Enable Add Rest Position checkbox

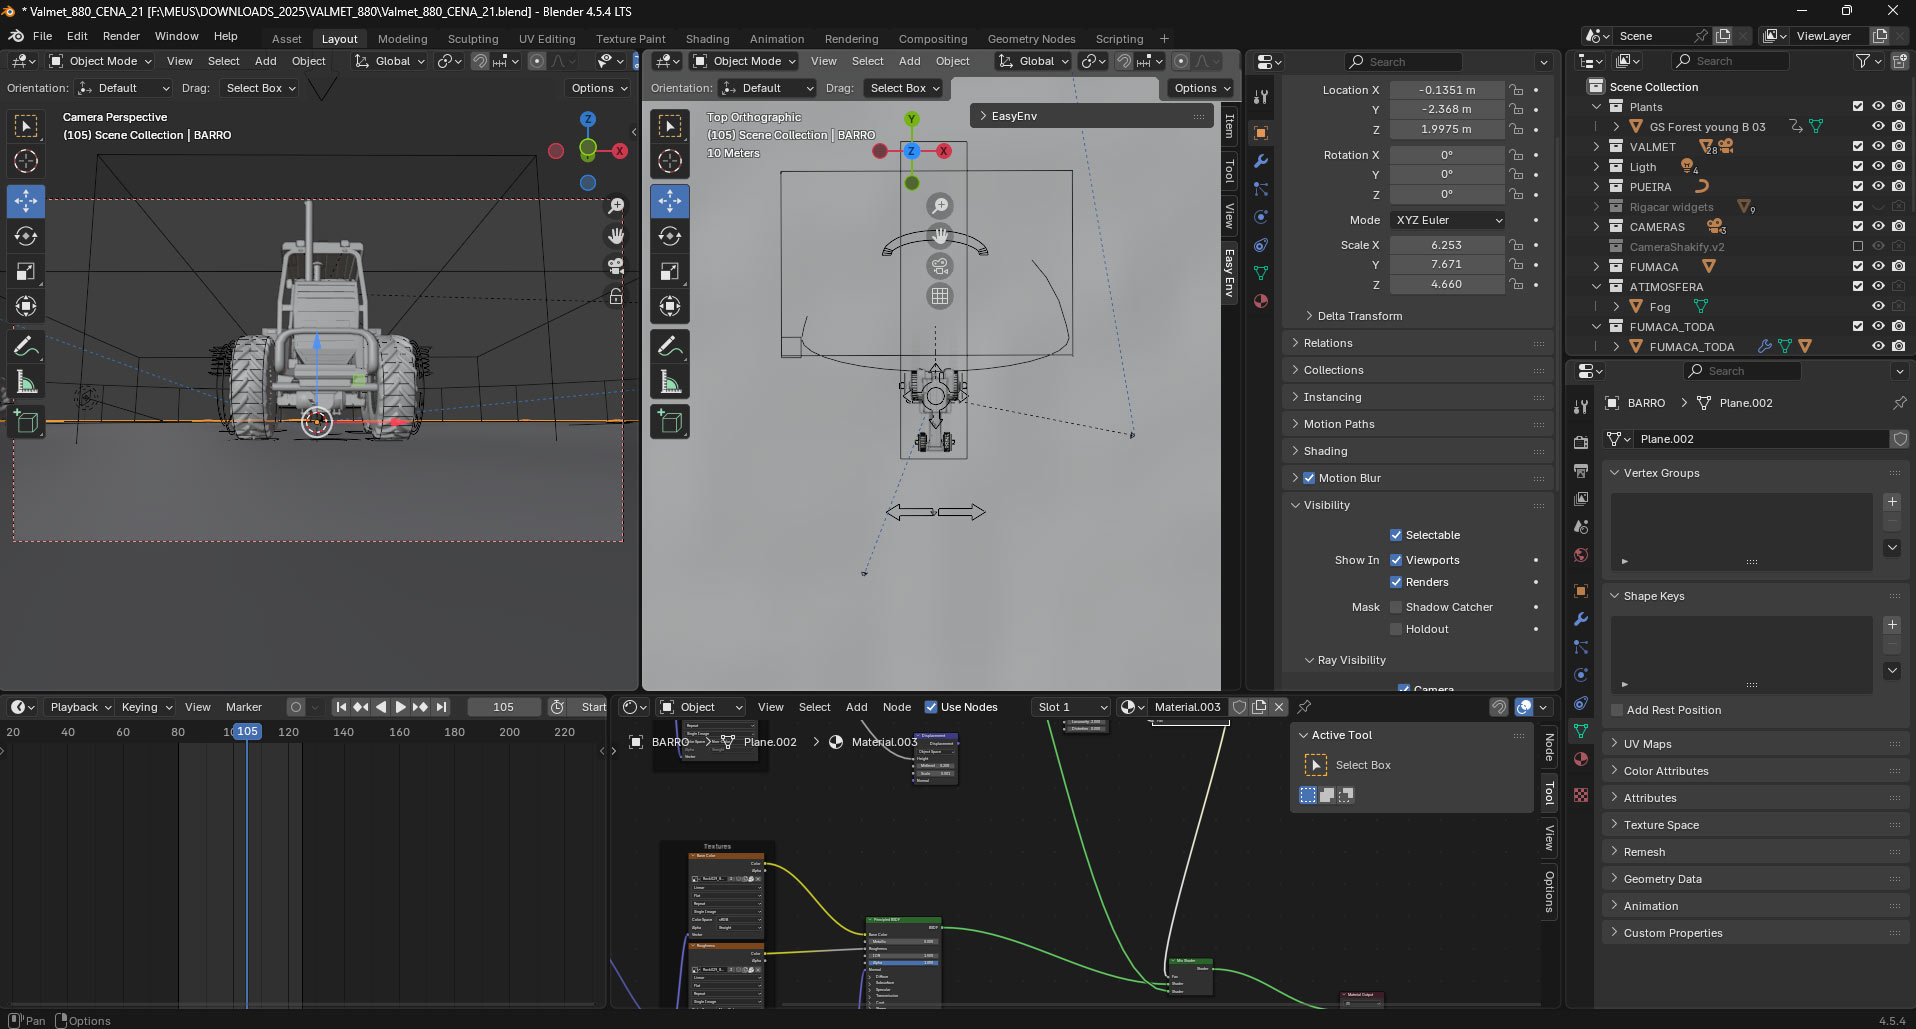(x=1617, y=710)
